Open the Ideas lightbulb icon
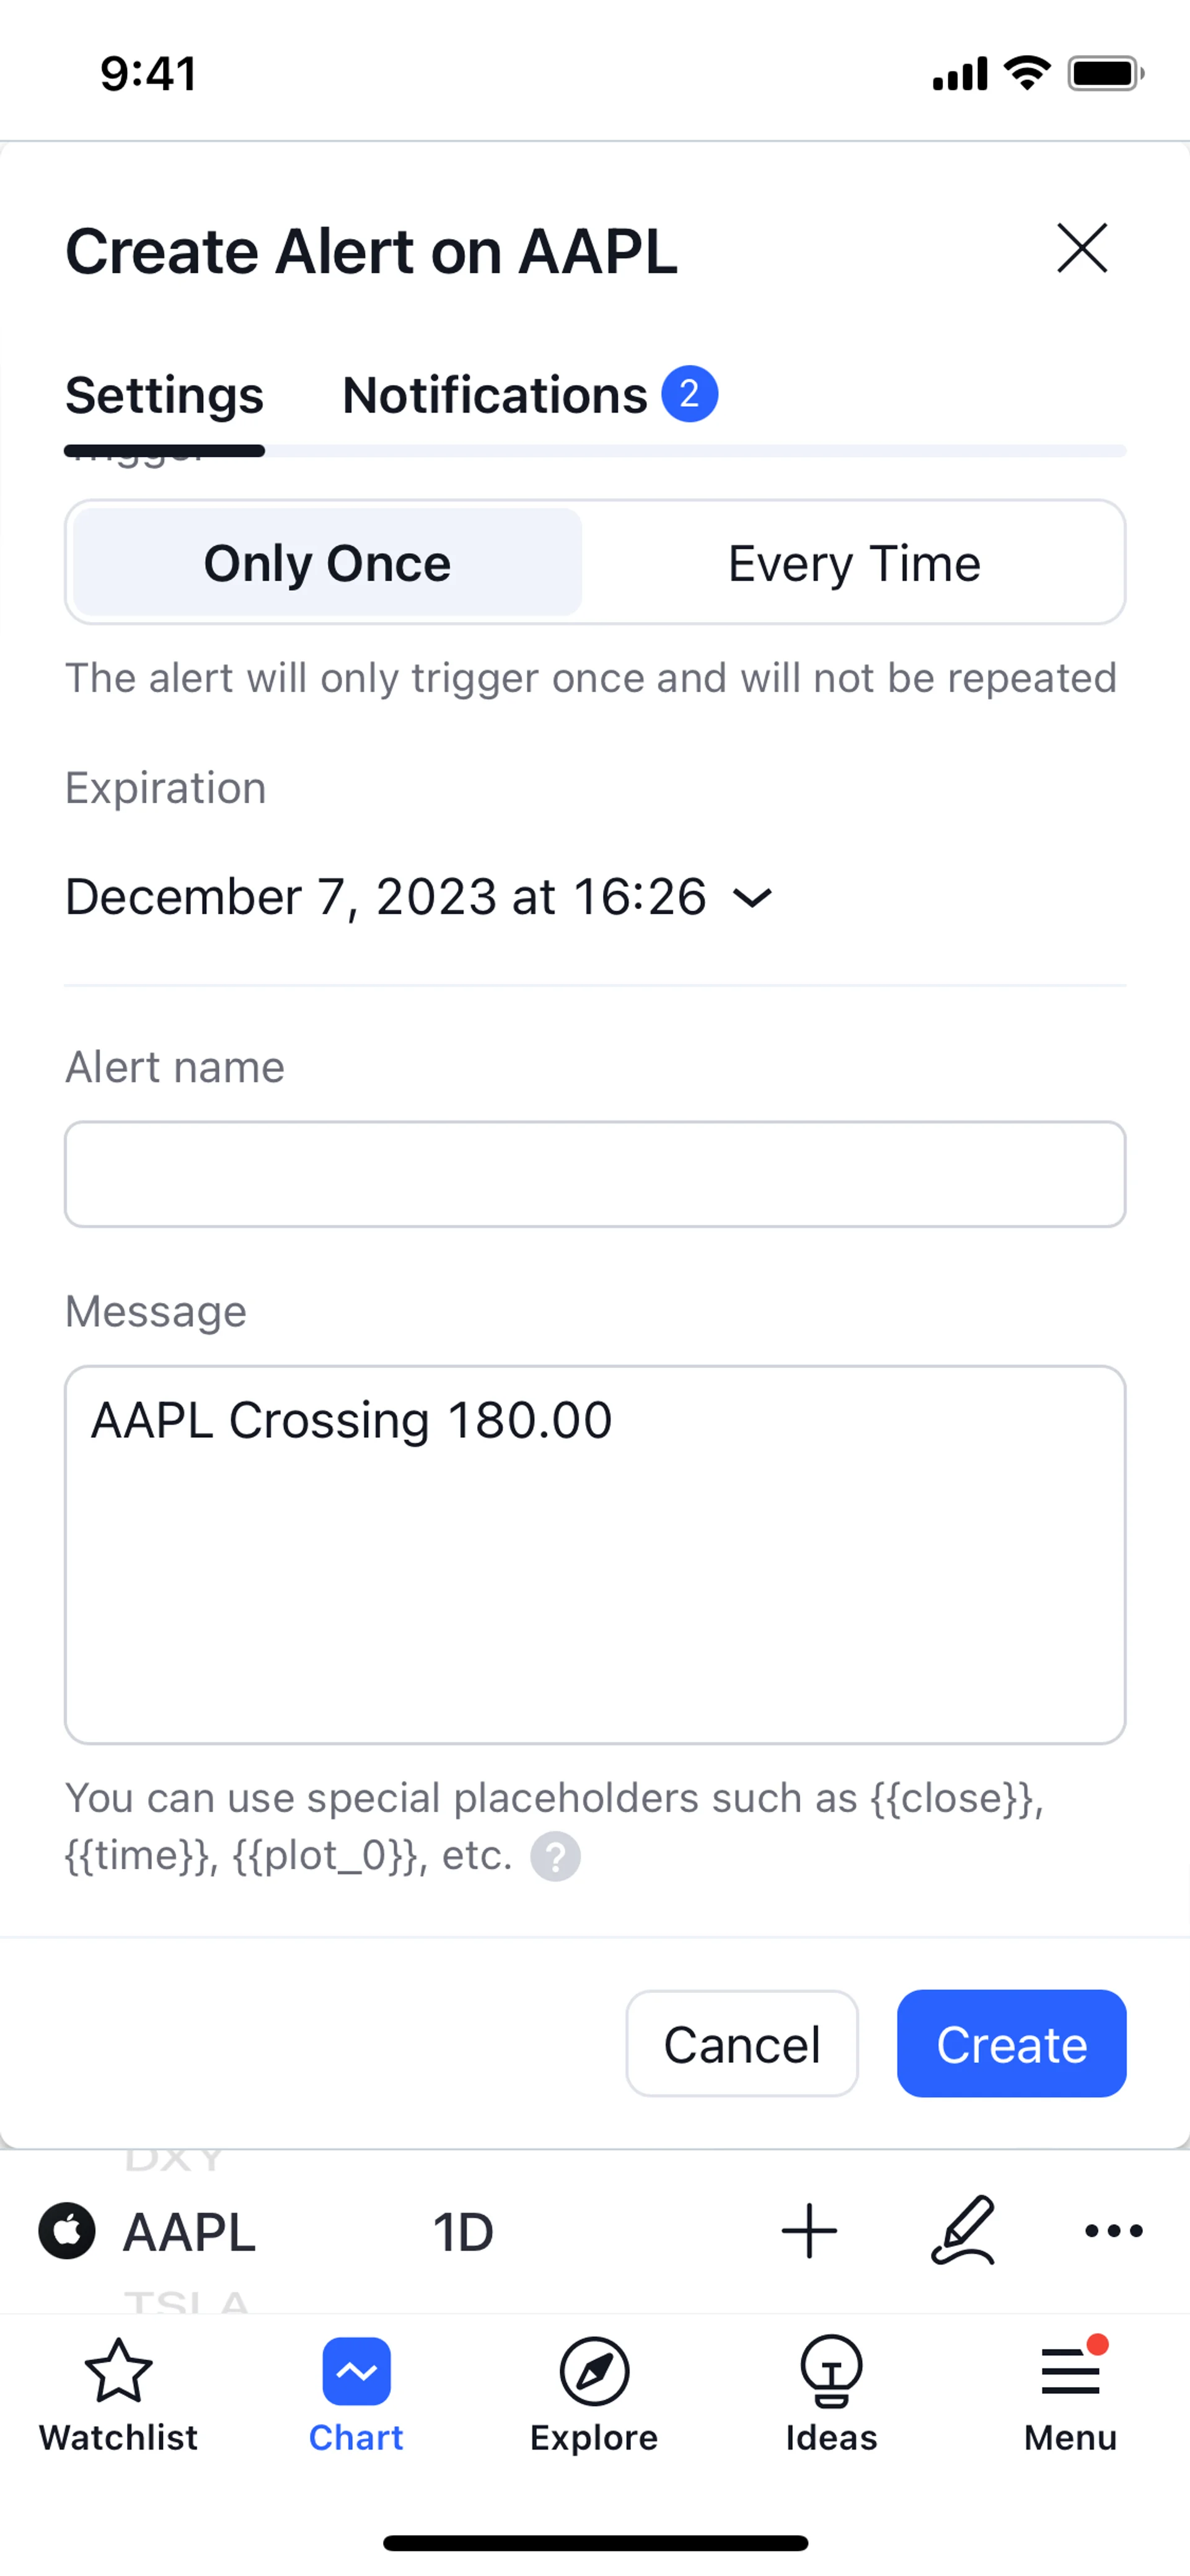Image resolution: width=1190 pixels, height=2576 pixels. pos(831,2370)
